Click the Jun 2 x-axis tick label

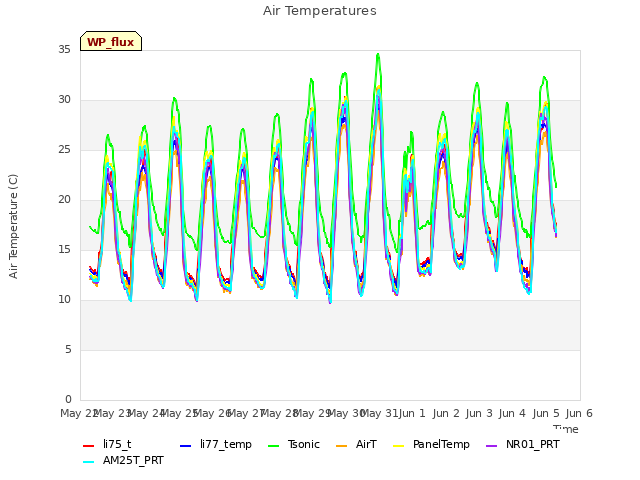click(x=446, y=413)
